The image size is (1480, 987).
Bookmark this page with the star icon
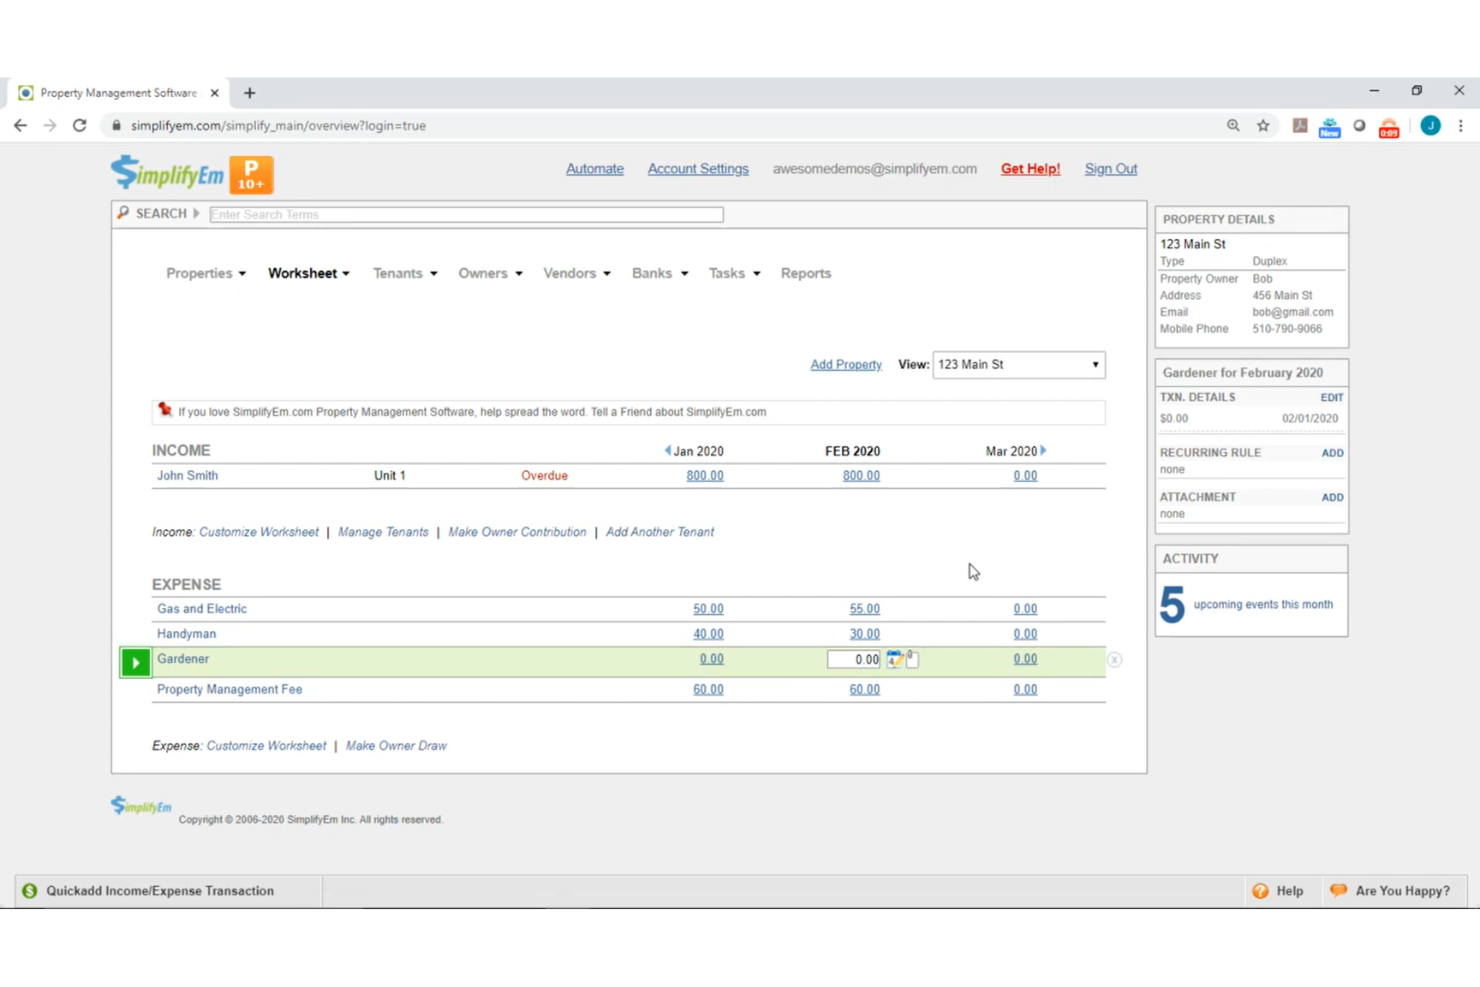pos(1263,126)
